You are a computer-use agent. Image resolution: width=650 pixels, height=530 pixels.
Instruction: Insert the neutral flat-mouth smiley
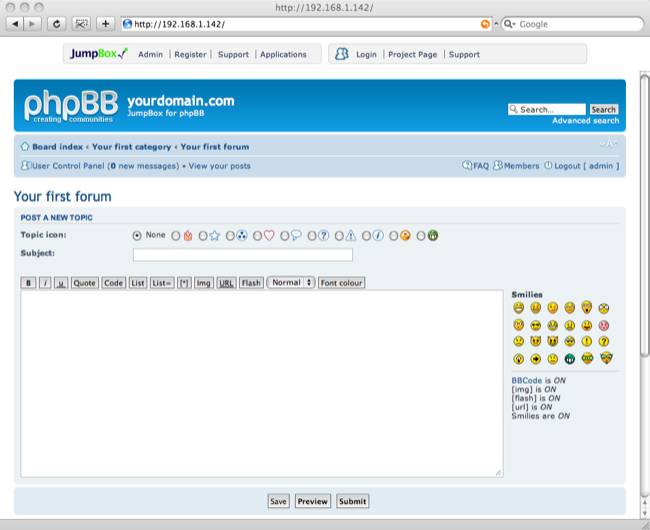(552, 359)
